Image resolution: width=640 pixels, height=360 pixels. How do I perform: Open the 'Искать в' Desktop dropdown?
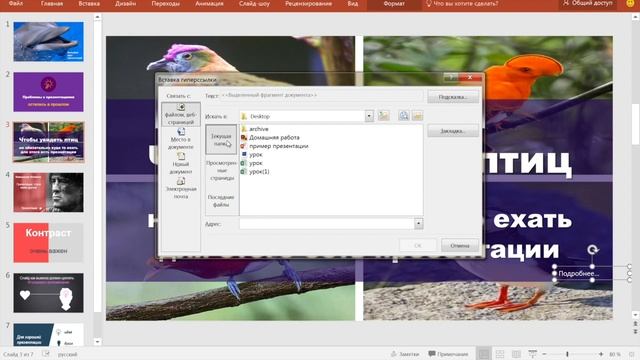pyautogui.click(x=369, y=116)
